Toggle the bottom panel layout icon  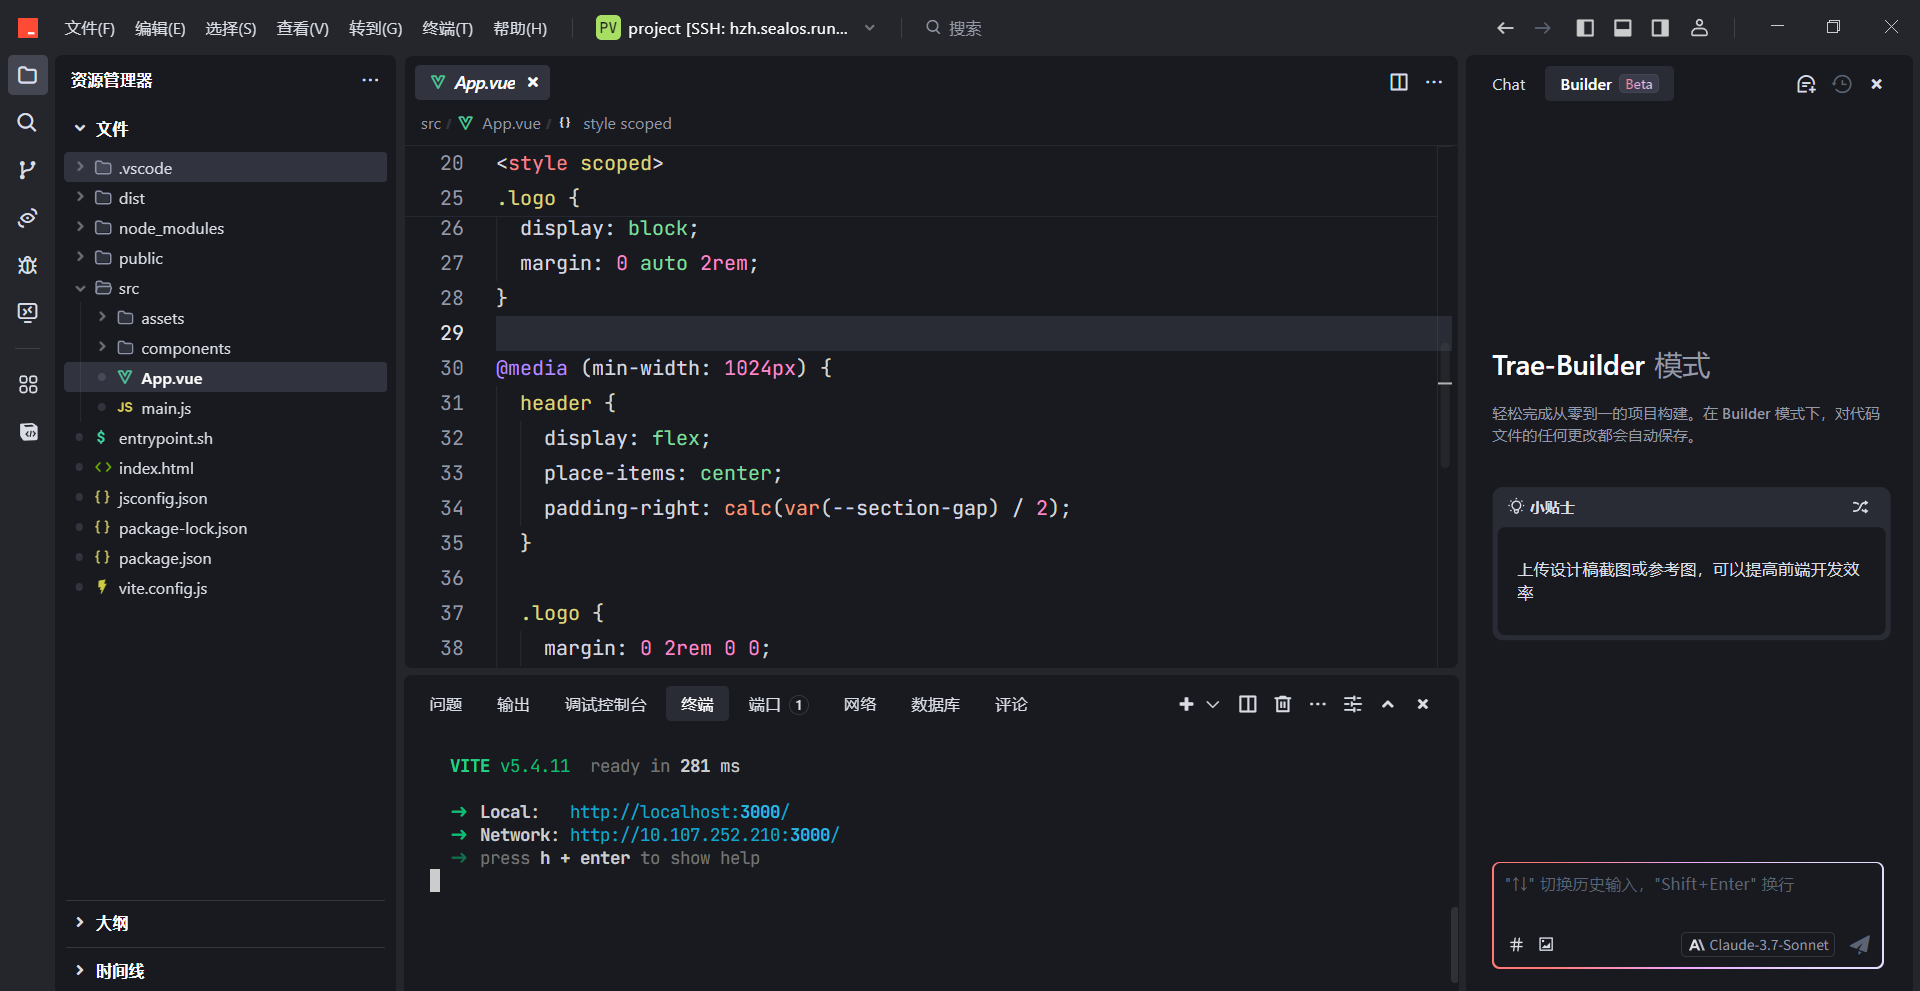point(1623,28)
